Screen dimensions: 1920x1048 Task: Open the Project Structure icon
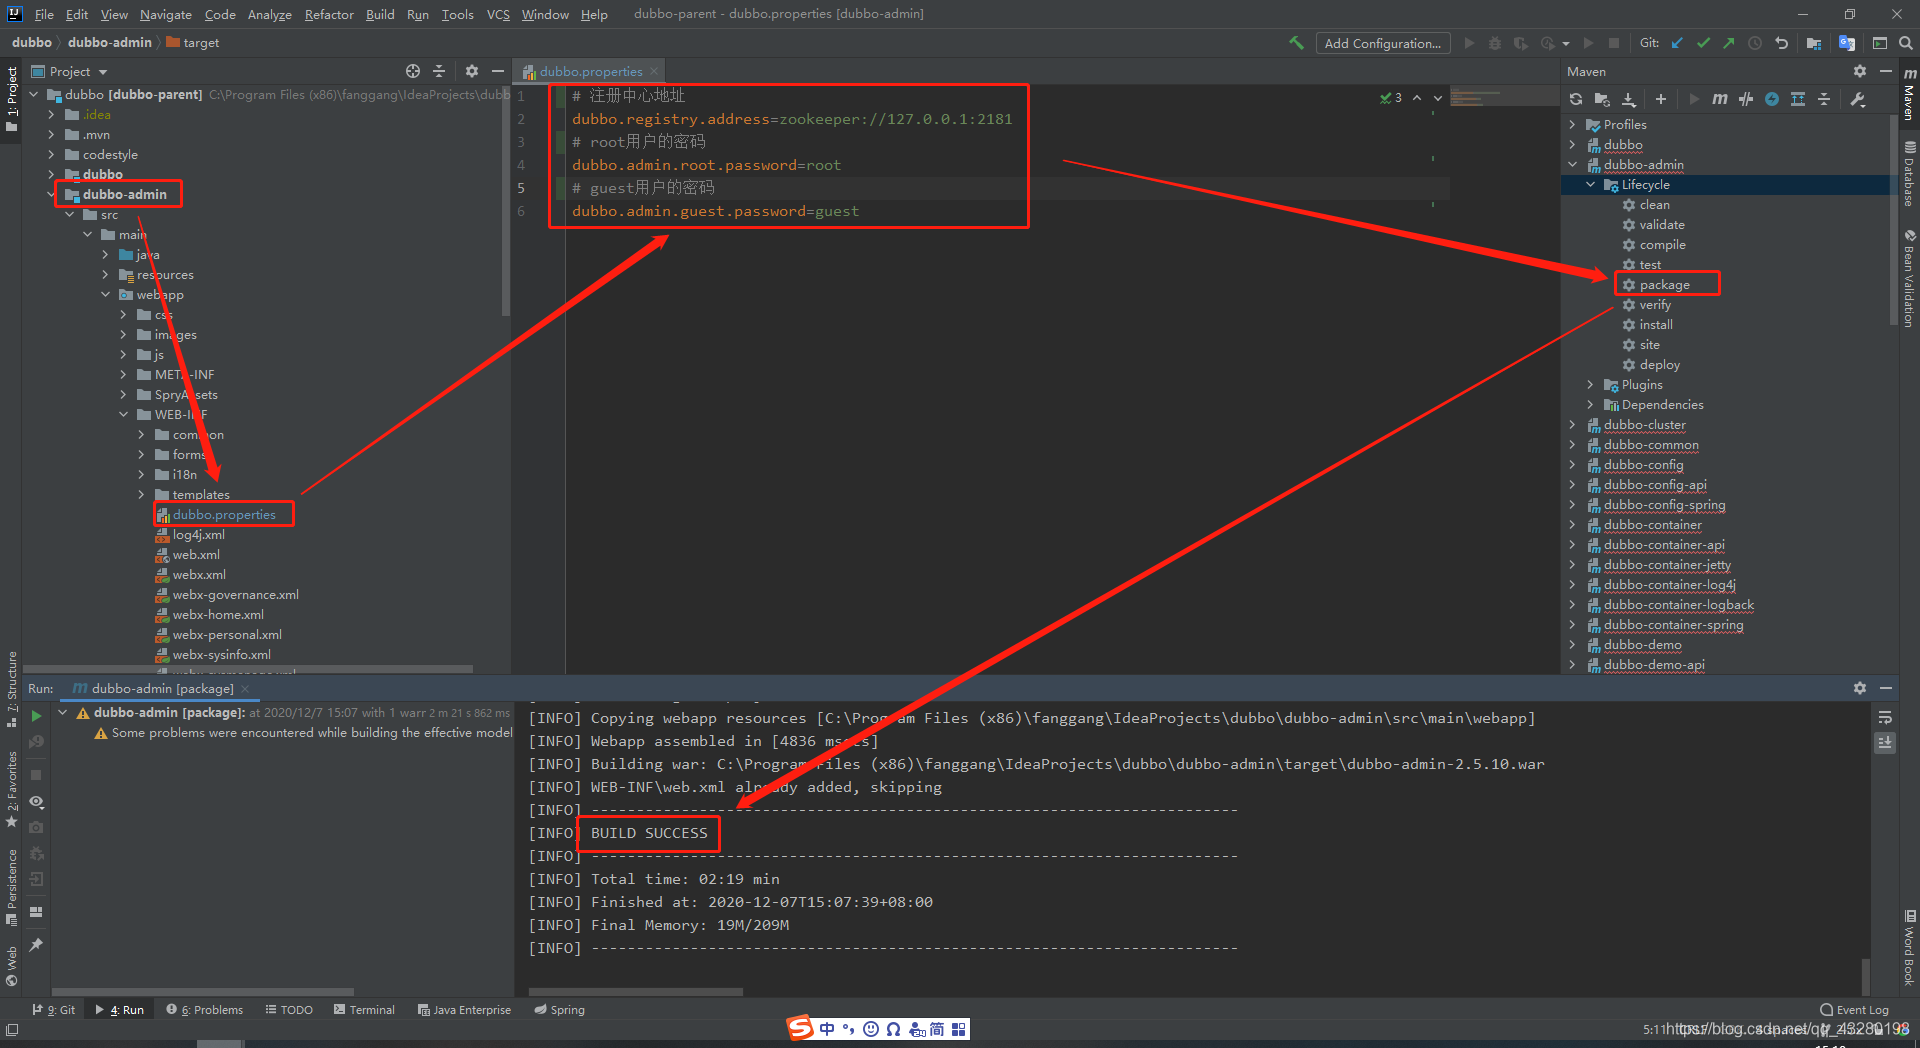click(x=1814, y=43)
